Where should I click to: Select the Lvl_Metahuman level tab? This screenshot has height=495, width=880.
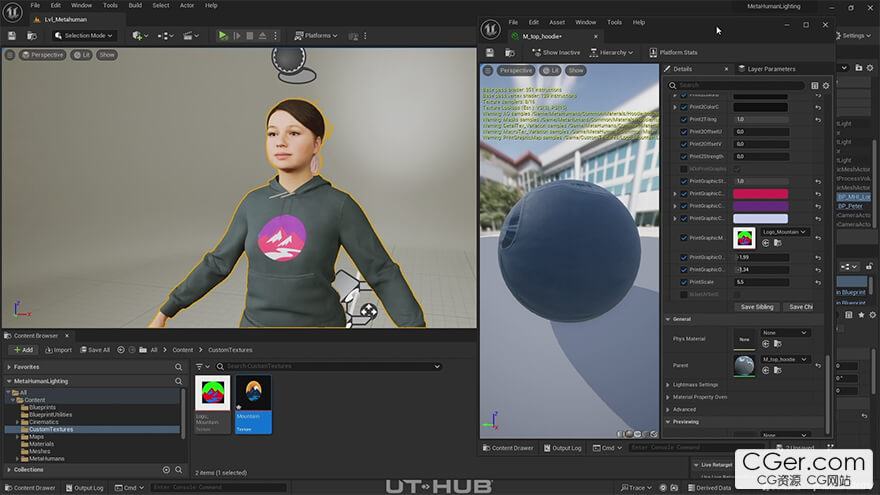66,20
